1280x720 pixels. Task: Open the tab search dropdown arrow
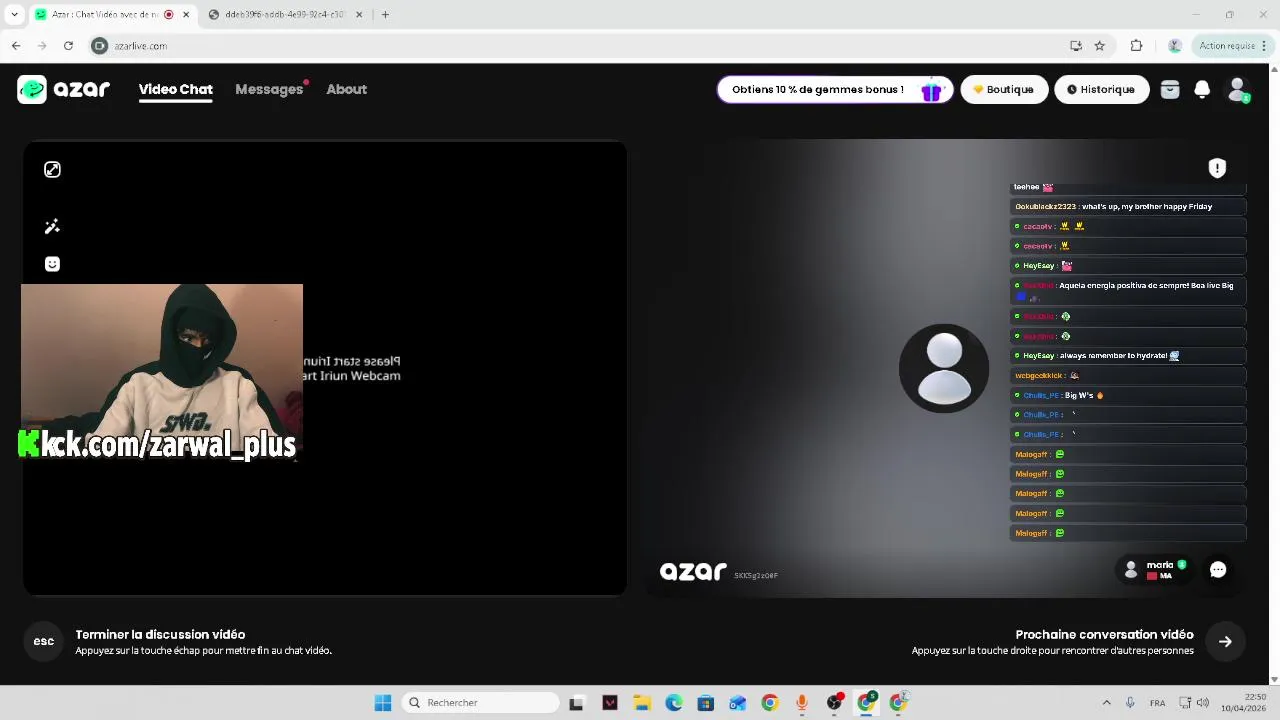coord(14,14)
